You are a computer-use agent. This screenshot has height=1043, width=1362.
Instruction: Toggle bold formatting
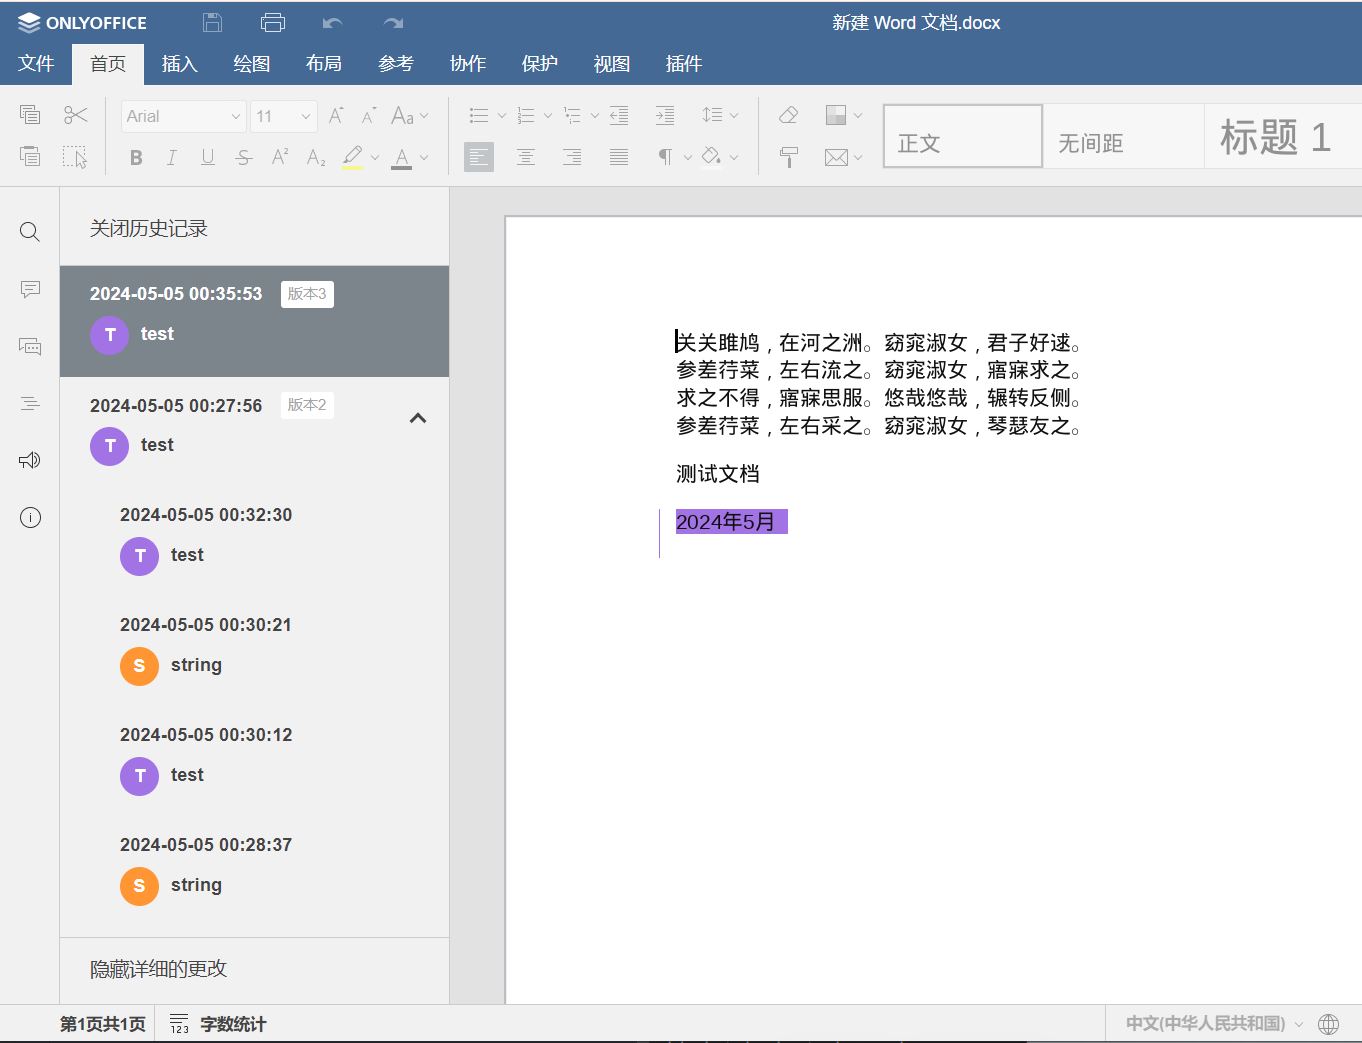(x=136, y=157)
